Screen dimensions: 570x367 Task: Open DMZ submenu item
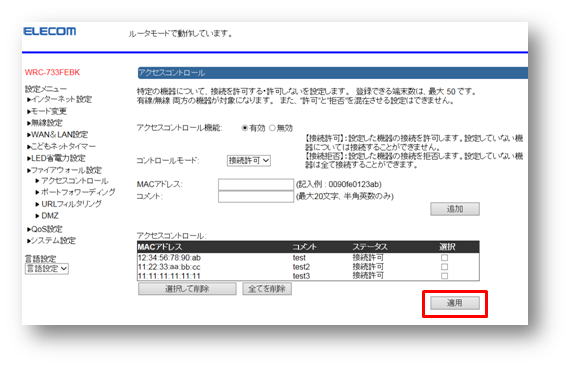coord(47,216)
